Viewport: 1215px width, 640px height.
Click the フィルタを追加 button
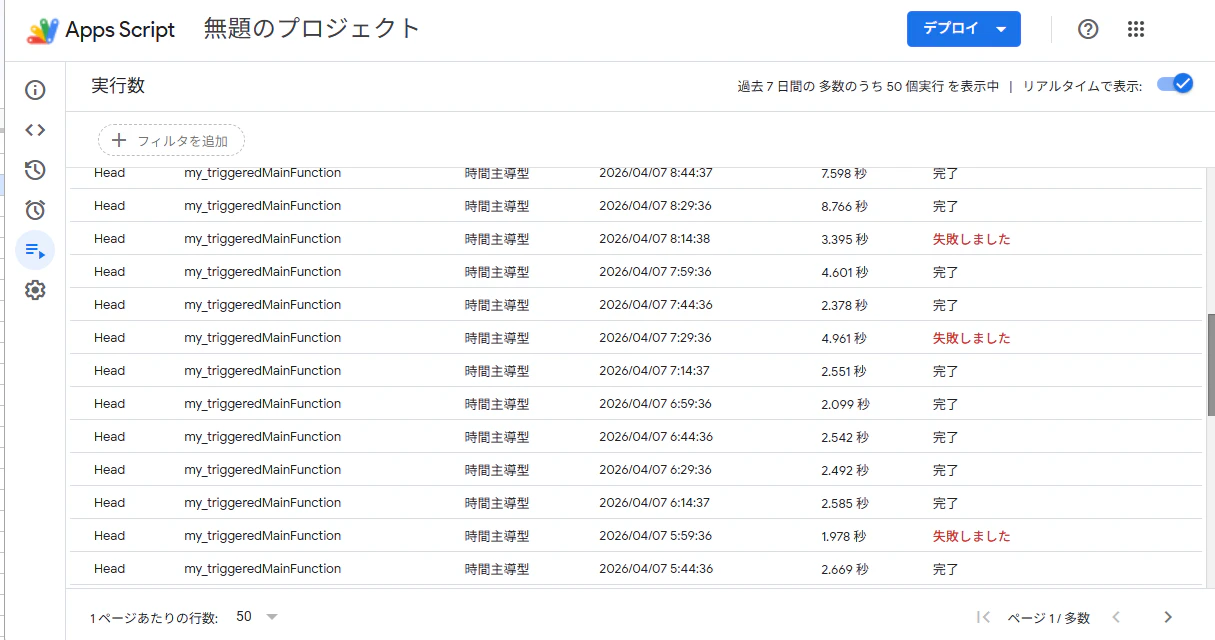(171, 141)
